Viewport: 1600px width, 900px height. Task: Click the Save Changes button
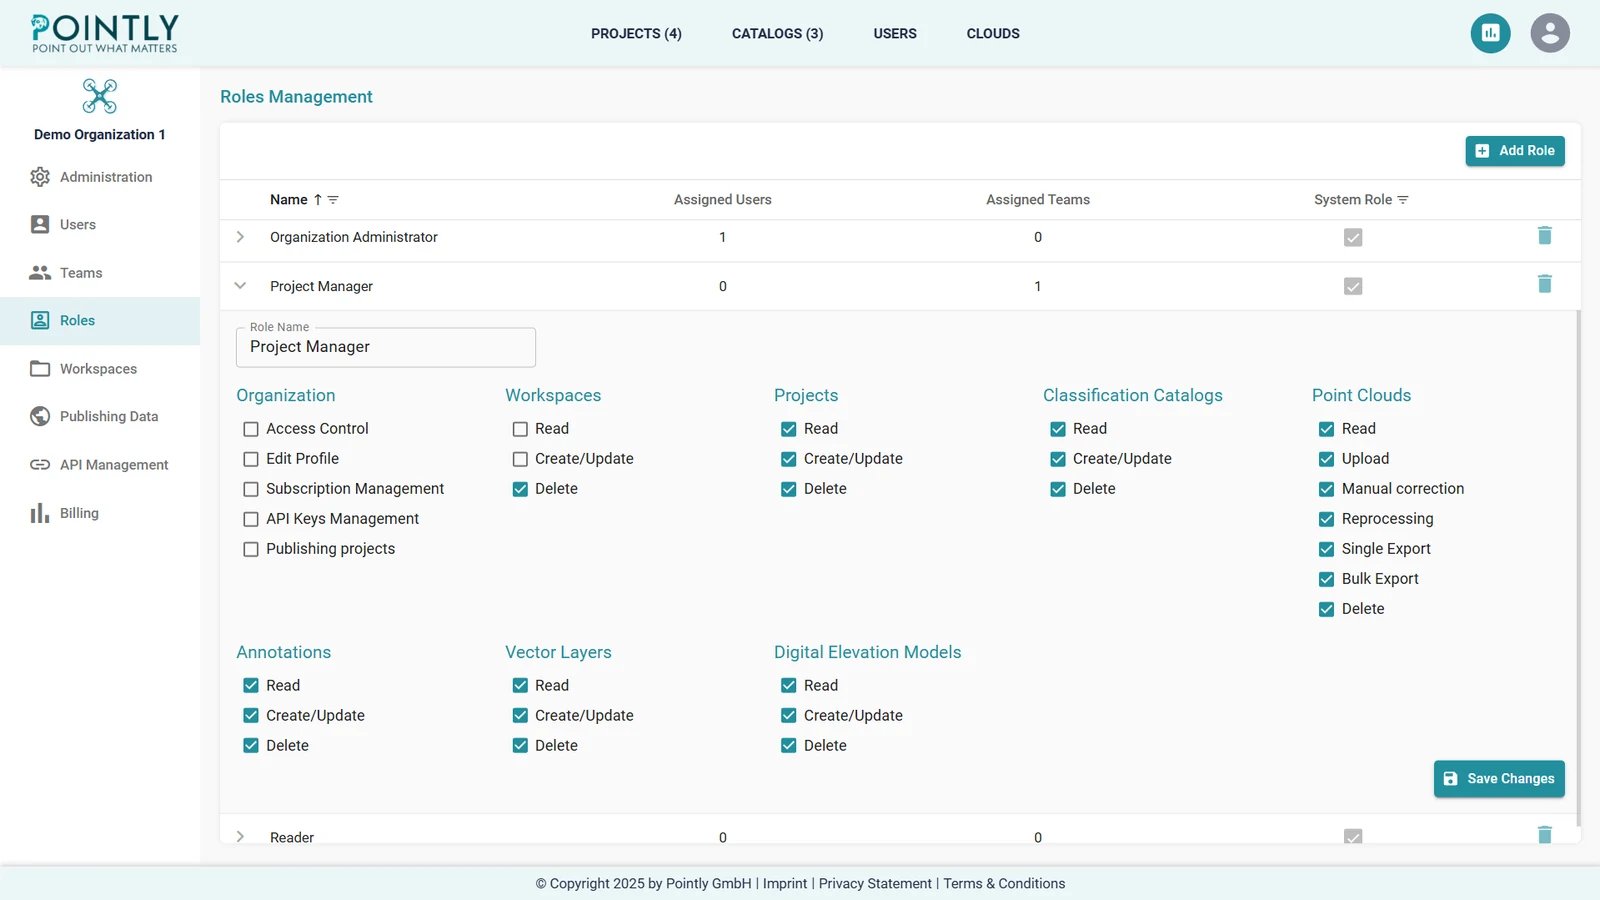pos(1499,779)
